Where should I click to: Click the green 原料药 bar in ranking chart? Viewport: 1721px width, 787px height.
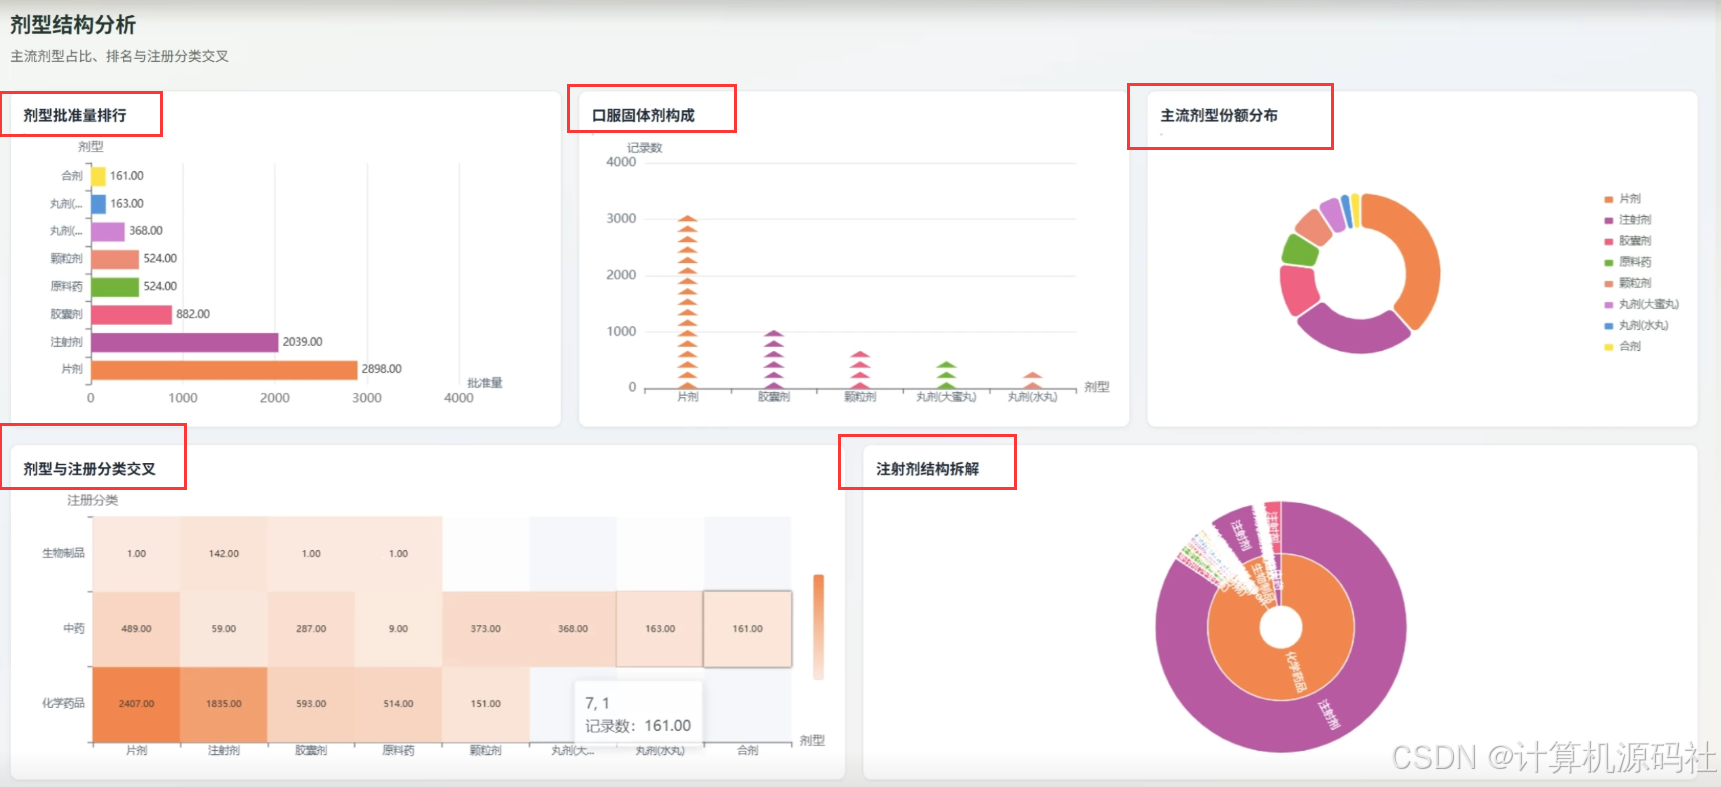115,287
